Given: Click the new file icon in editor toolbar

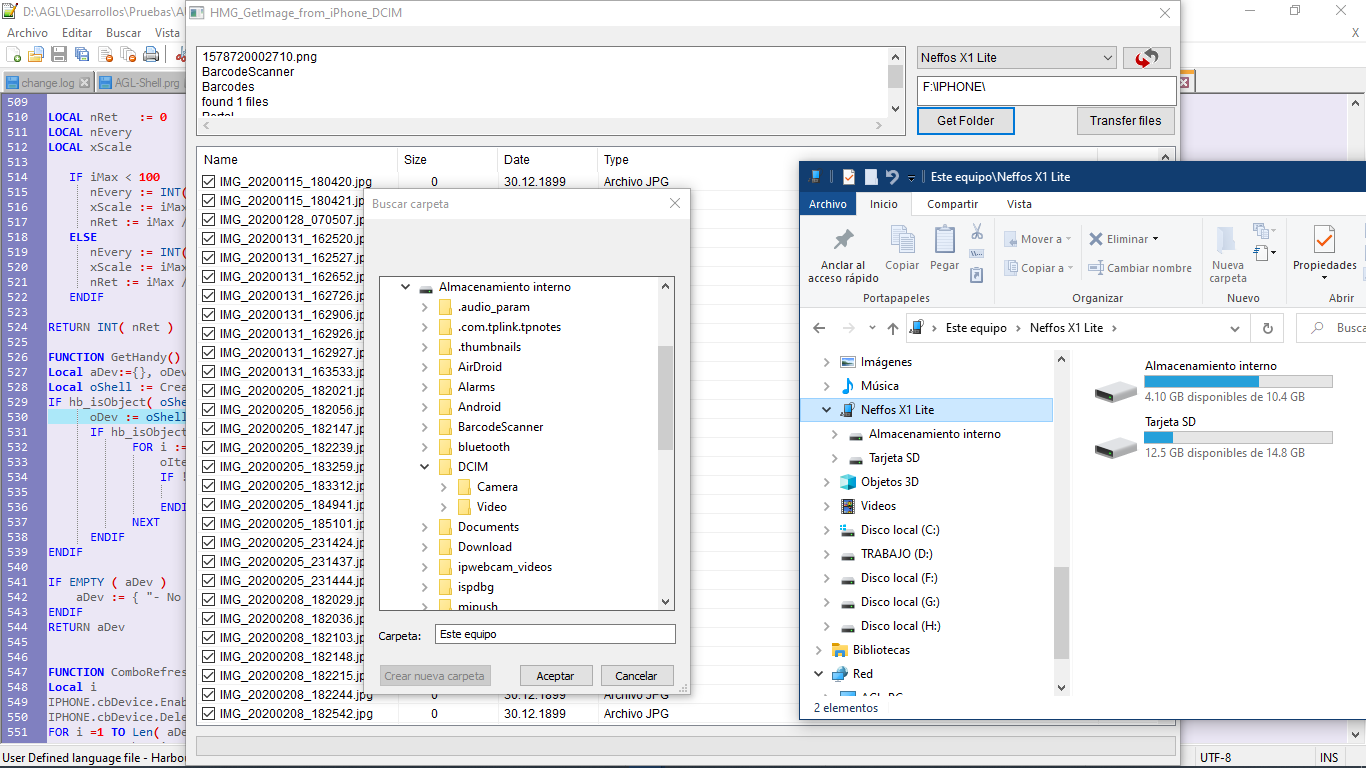Looking at the screenshot, I should coord(13,54).
